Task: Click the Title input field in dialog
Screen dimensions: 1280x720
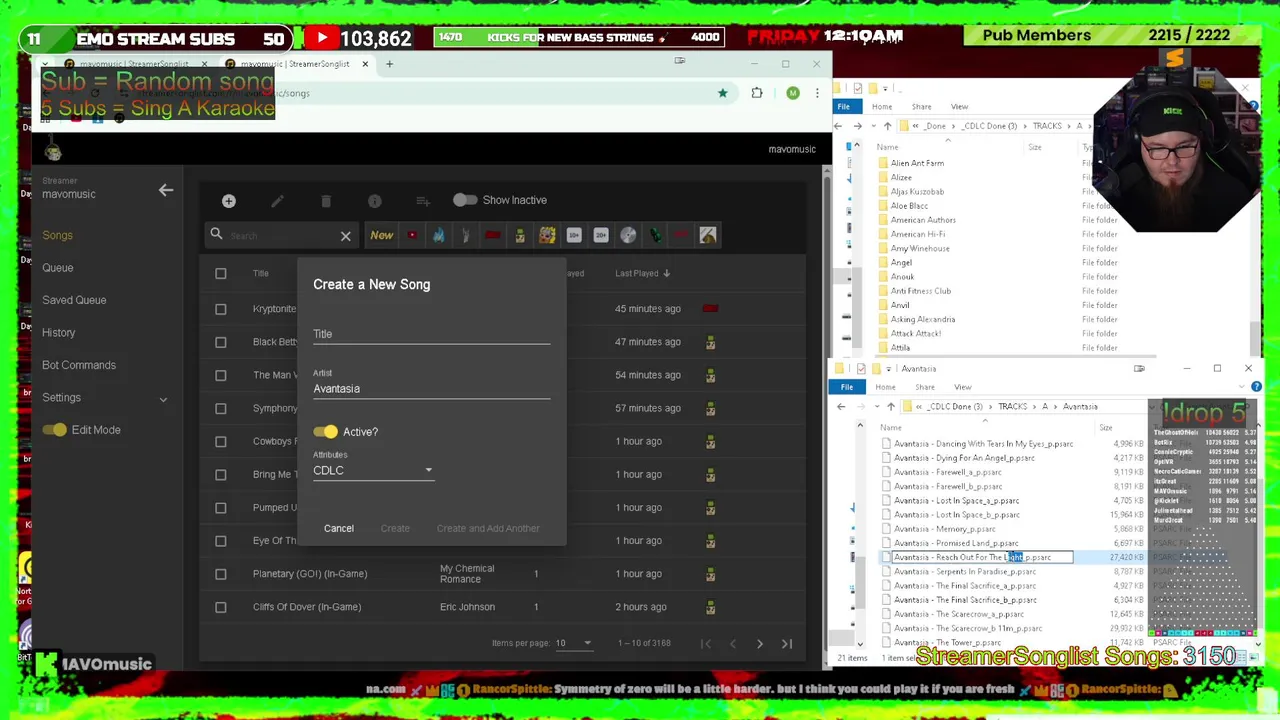Action: [431, 334]
